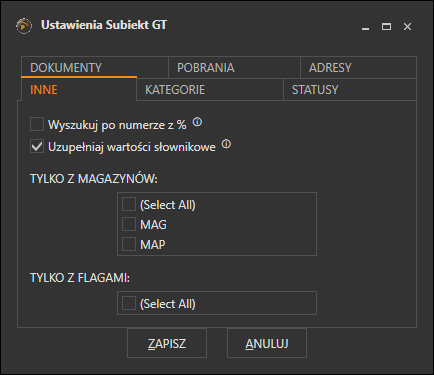
Task: Click info icon beside Uzupełniaj wartości słownikowe
Action: click(x=226, y=144)
